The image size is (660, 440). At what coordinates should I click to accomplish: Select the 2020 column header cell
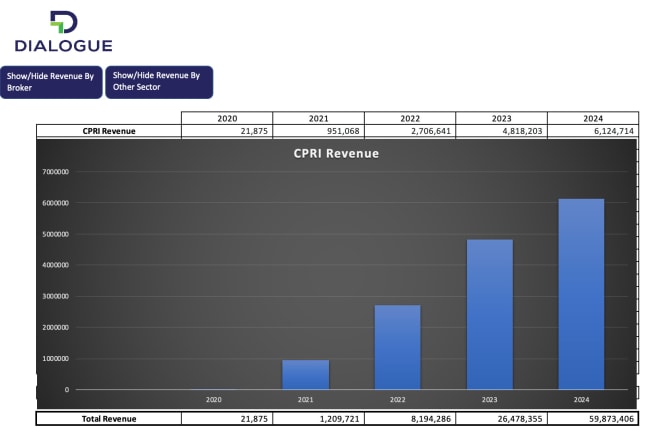[227, 118]
